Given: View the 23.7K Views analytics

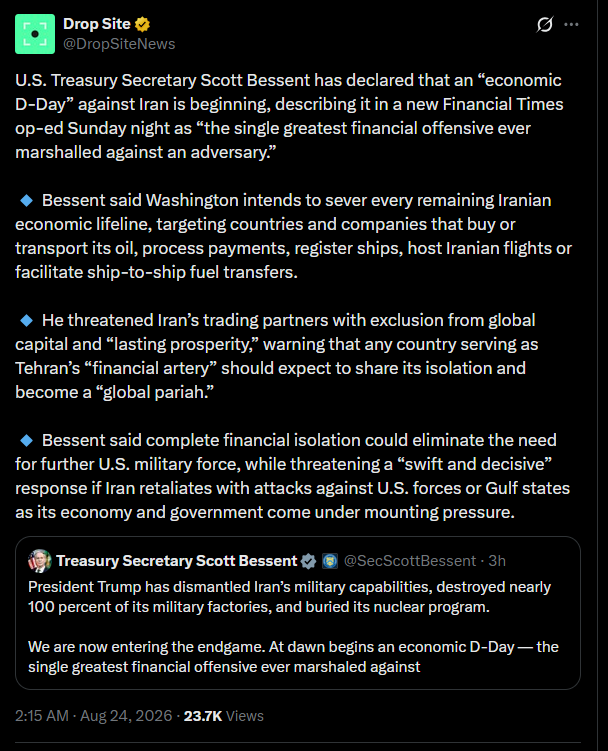Looking at the screenshot, I should [224, 716].
